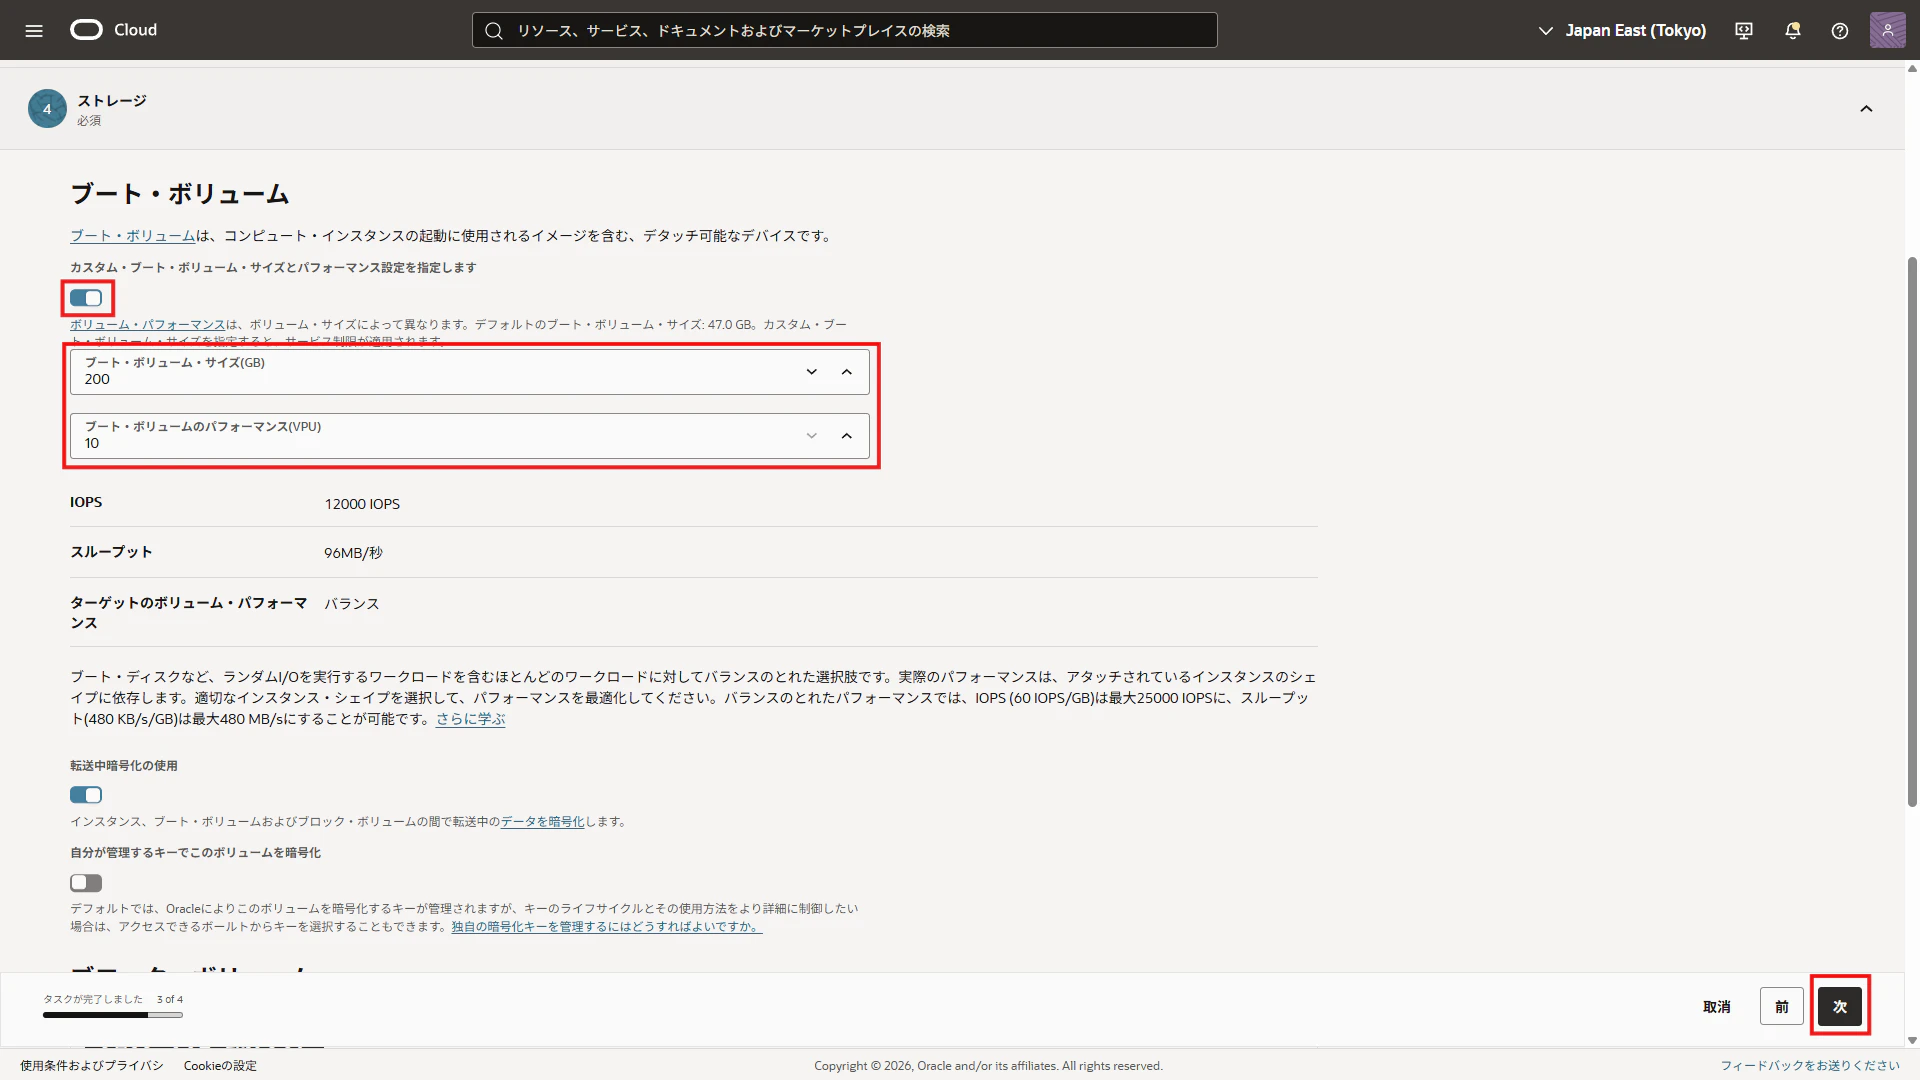Click the boot volume size field showing 200
Image resolution: width=1920 pixels, height=1080 pixels.
[x=470, y=372]
